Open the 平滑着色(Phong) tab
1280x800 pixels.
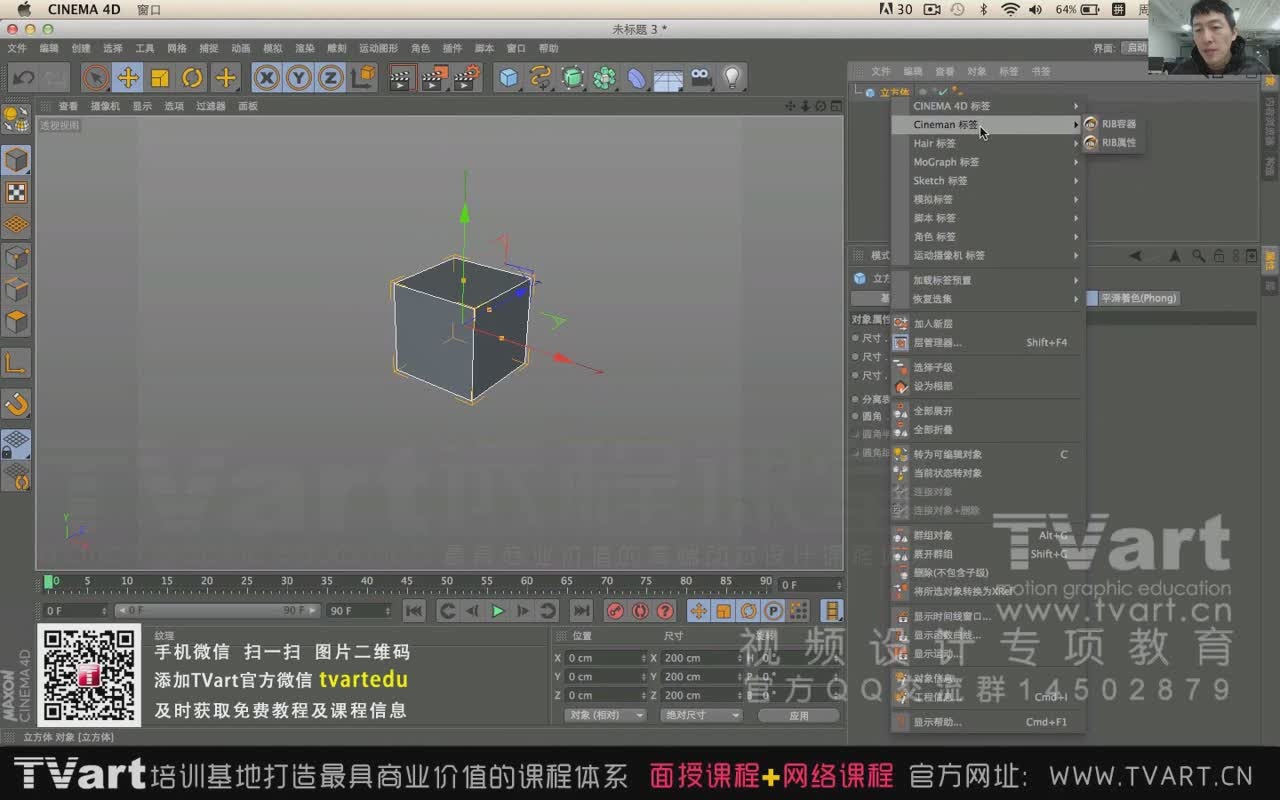1139,298
